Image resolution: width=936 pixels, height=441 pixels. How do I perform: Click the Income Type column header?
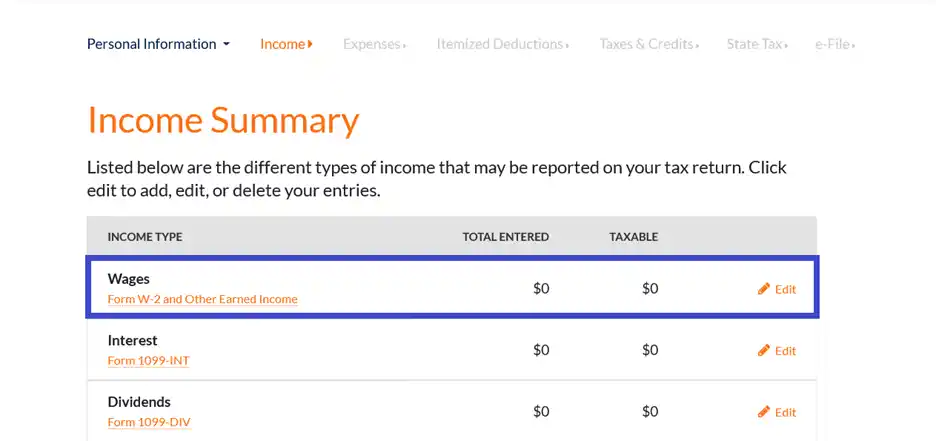tap(145, 237)
